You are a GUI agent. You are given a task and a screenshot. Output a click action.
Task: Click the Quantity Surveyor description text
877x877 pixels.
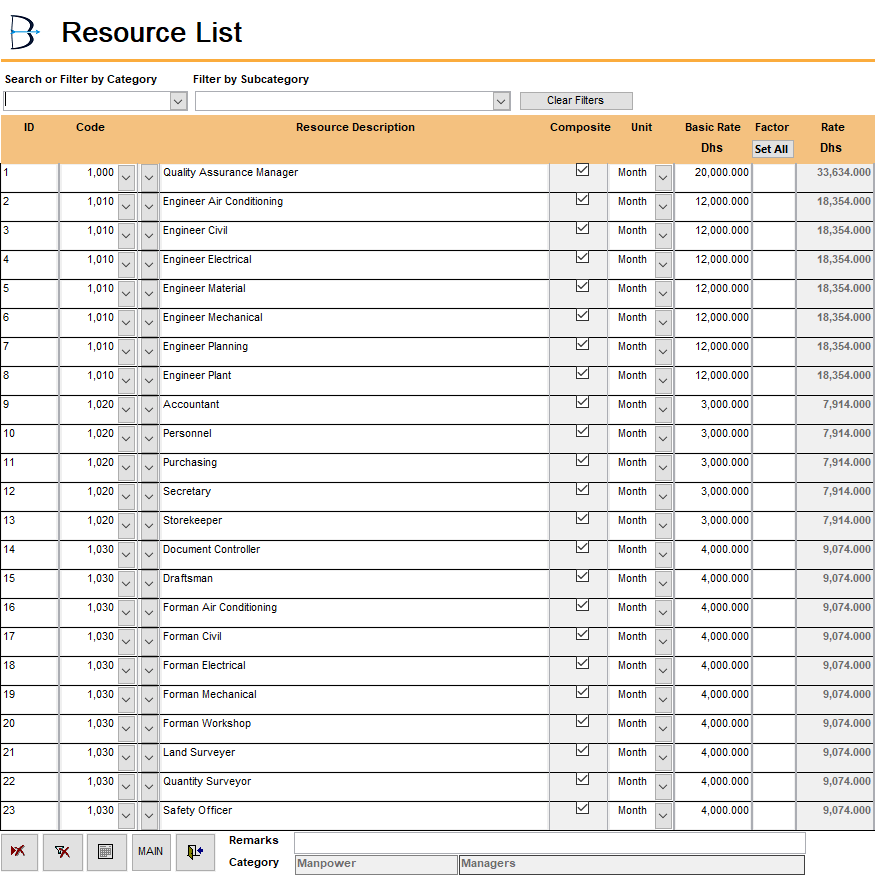207,781
